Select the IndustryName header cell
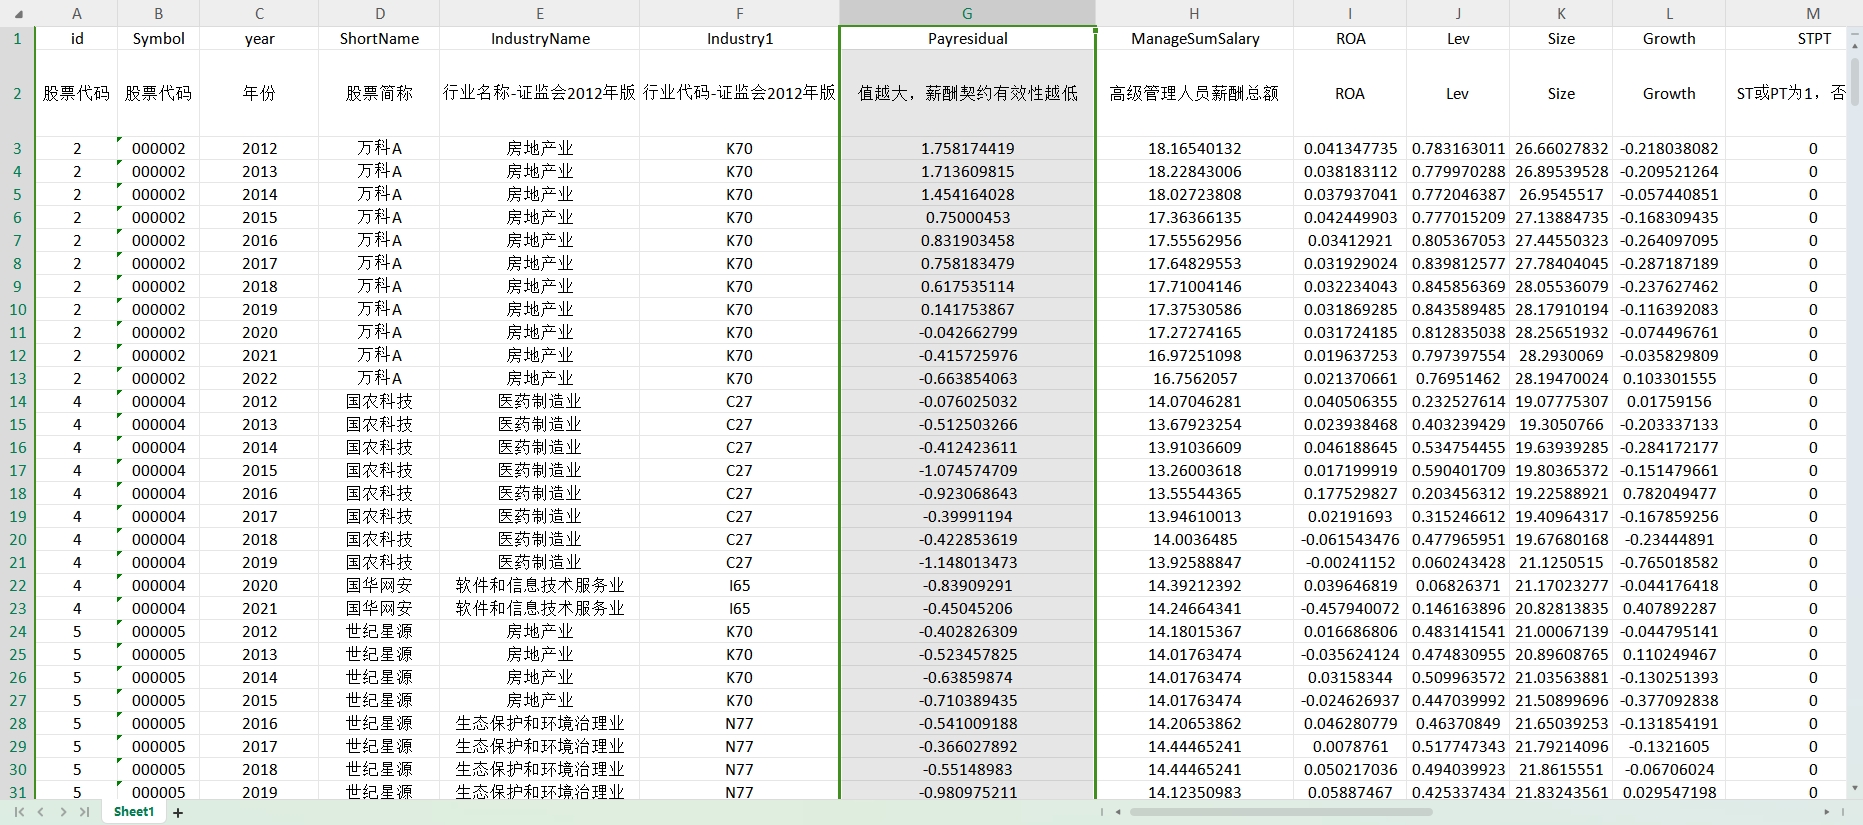 (x=540, y=39)
